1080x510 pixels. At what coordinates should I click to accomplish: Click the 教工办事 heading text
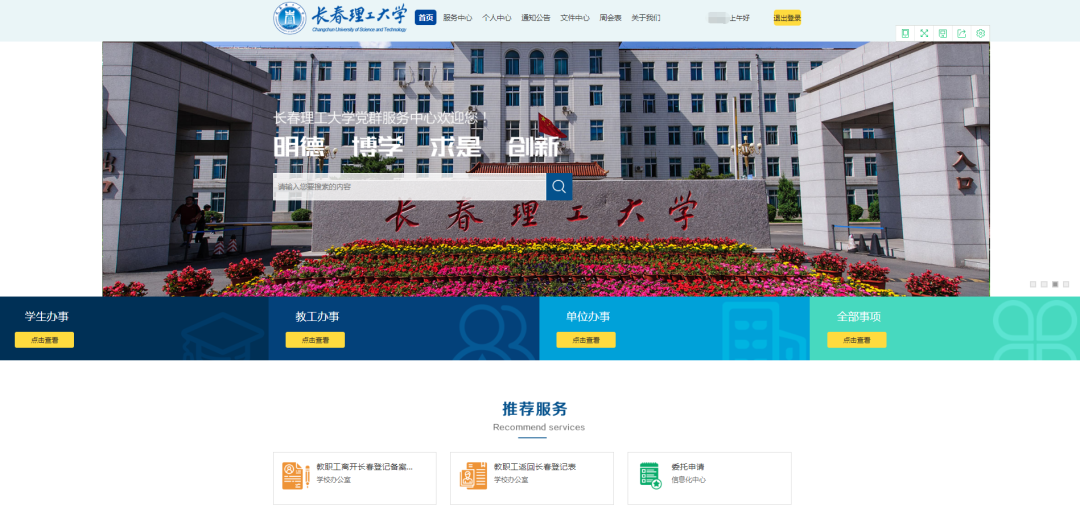pyautogui.click(x=318, y=317)
